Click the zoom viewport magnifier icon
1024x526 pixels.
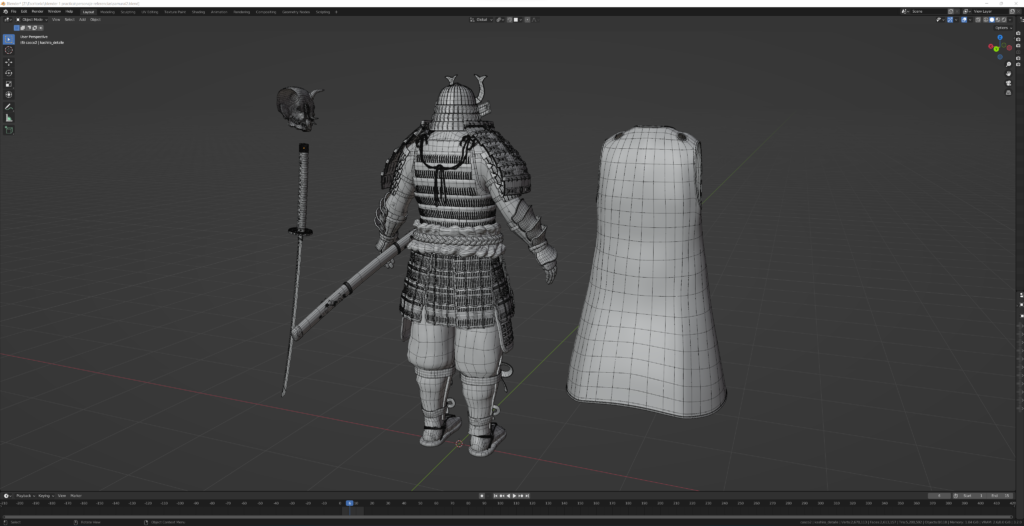tap(1008, 65)
